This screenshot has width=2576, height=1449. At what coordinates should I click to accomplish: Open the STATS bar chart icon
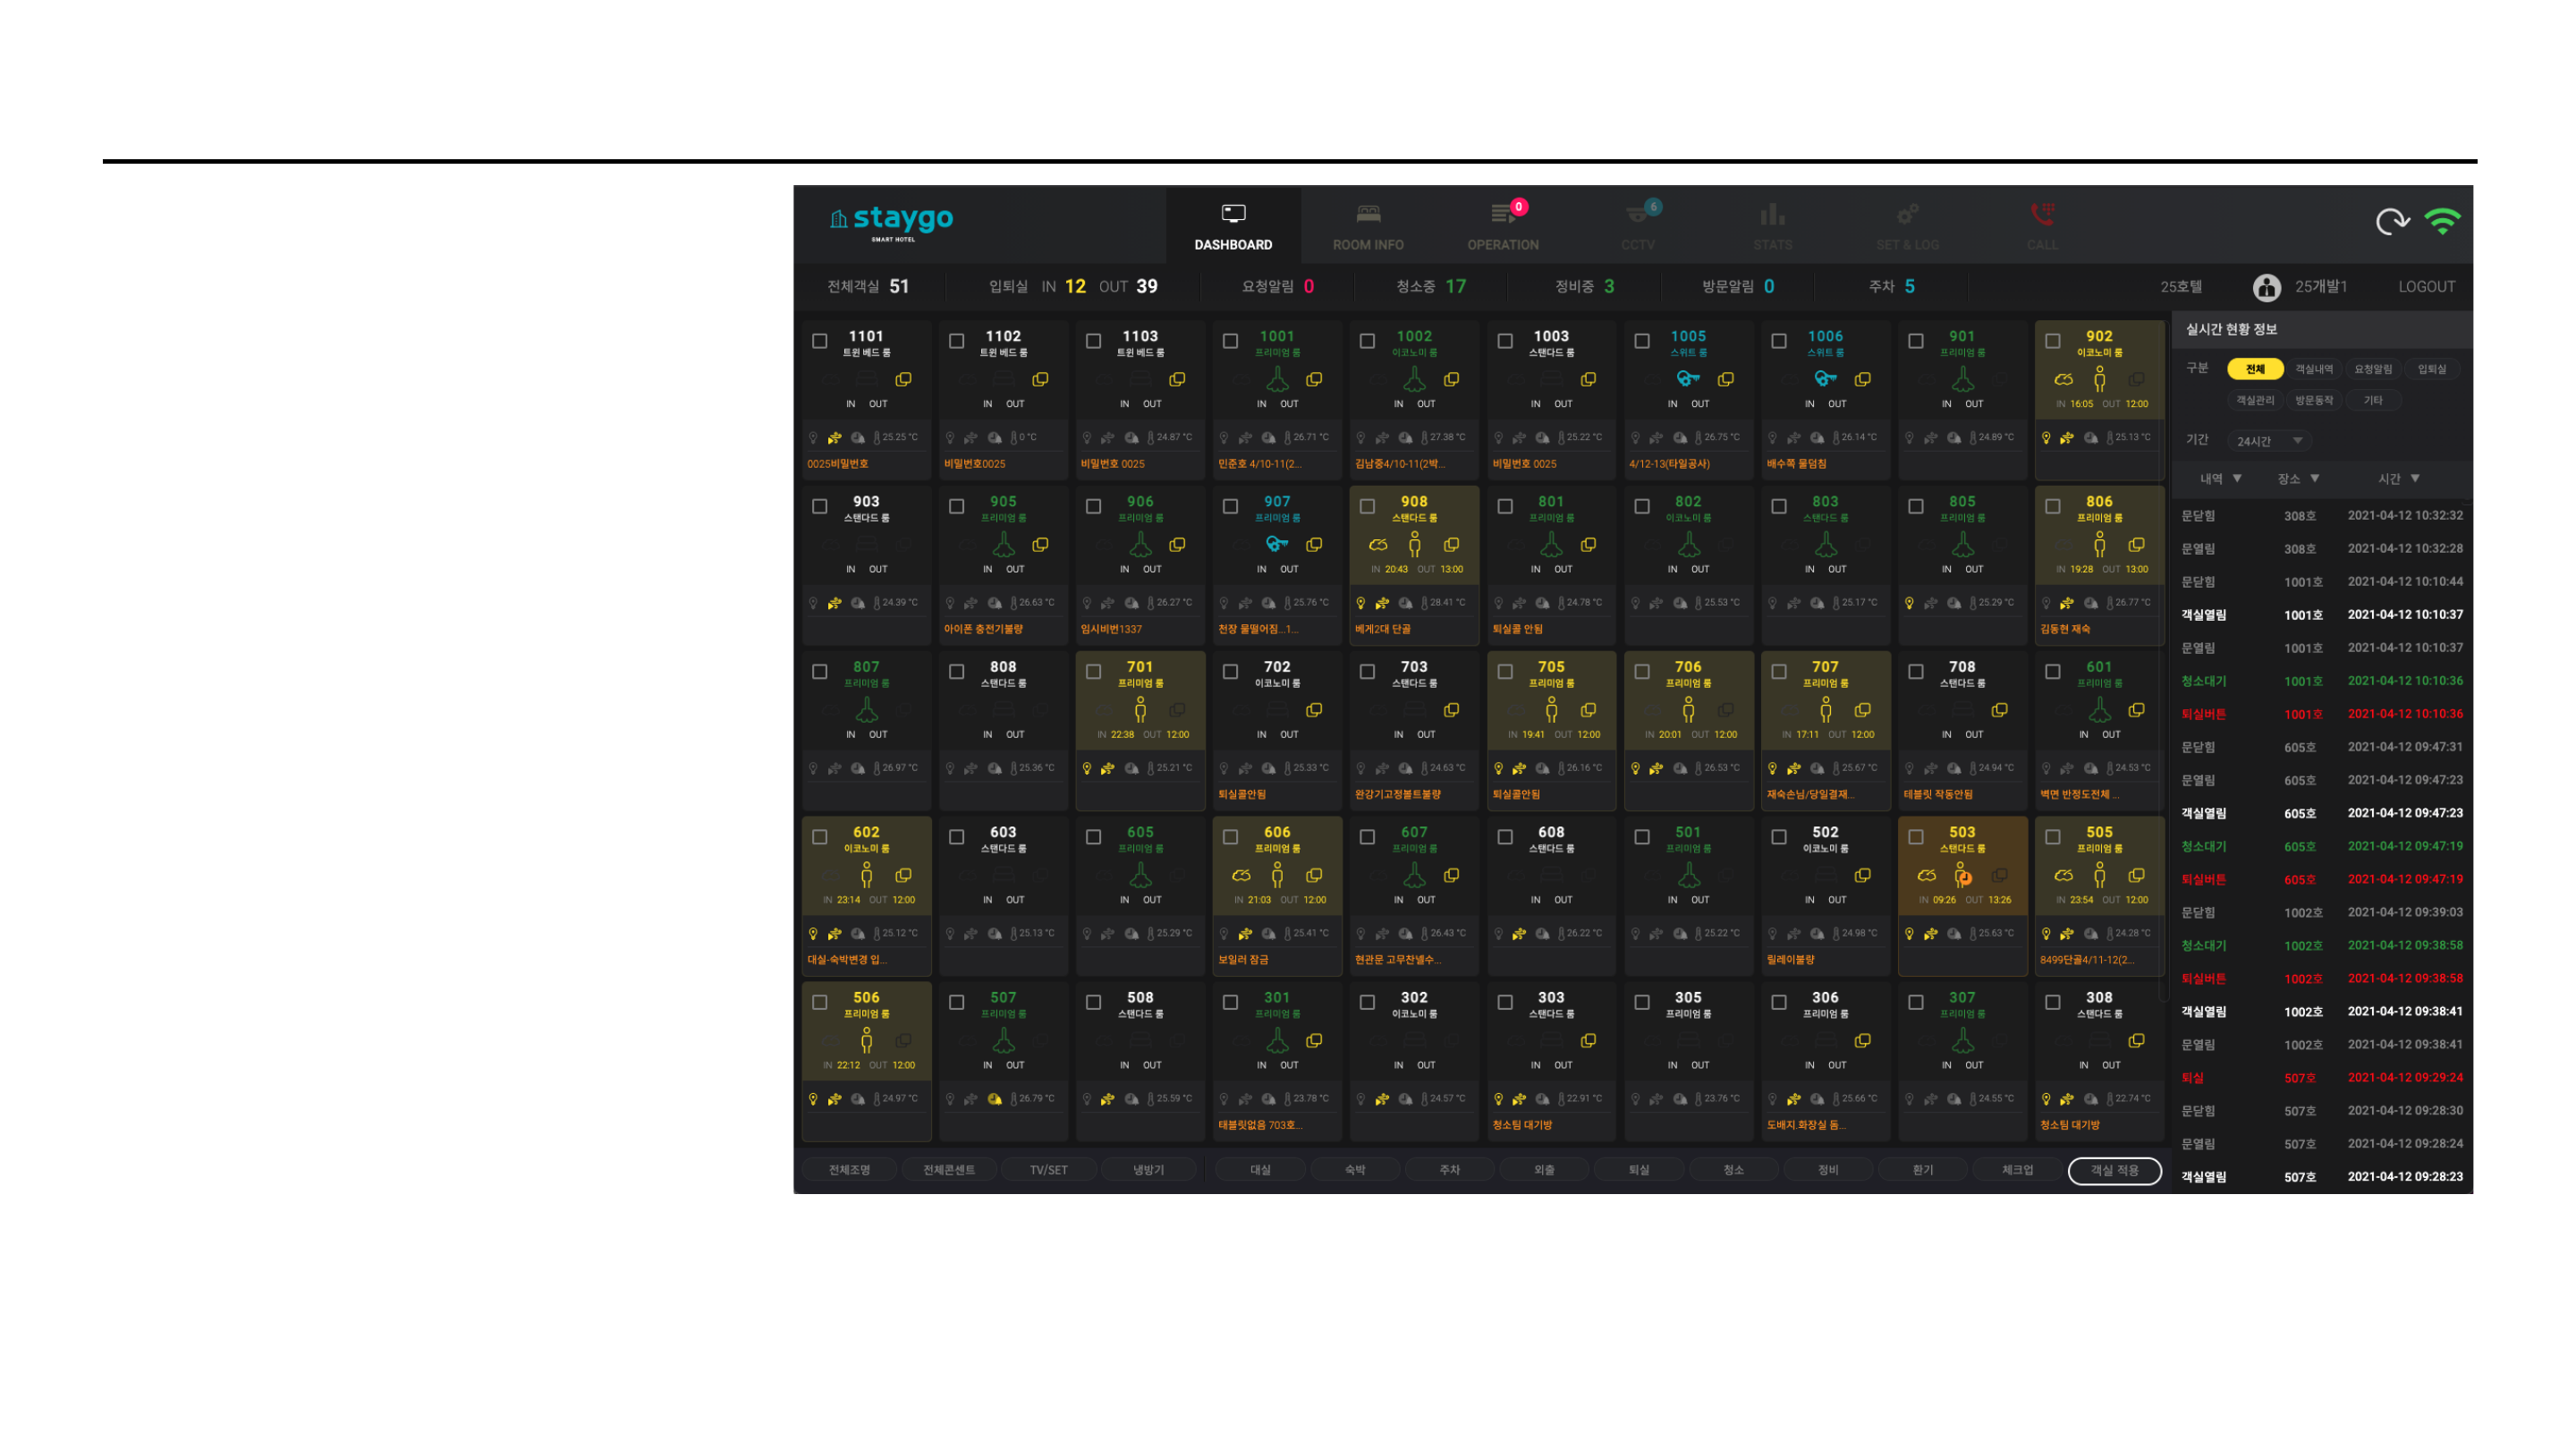coord(1772,215)
